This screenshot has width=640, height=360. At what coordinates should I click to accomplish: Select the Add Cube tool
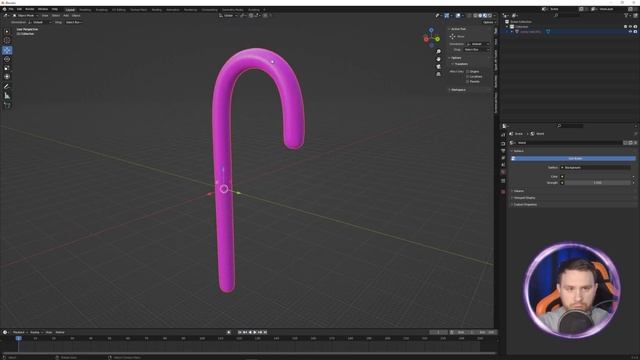[x=7, y=105]
